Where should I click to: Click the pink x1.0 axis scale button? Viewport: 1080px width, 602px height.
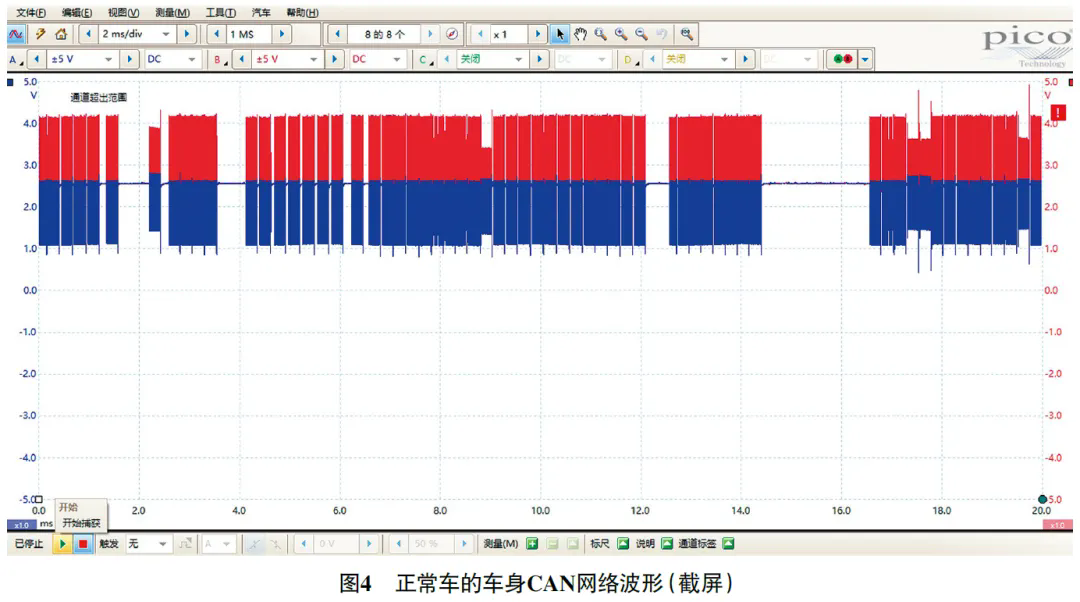pyautogui.click(x=1057, y=526)
